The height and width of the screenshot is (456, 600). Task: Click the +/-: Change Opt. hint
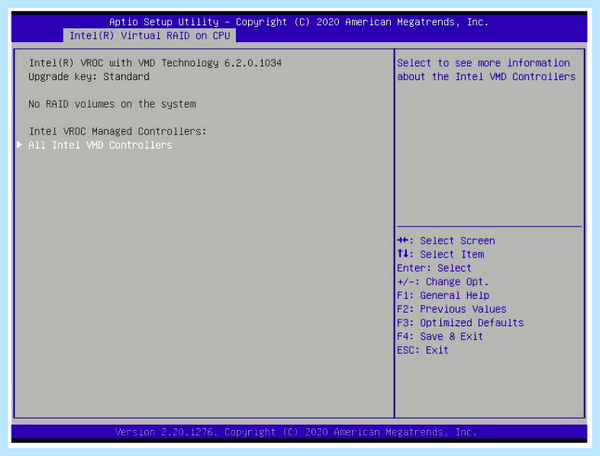point(443,282)
